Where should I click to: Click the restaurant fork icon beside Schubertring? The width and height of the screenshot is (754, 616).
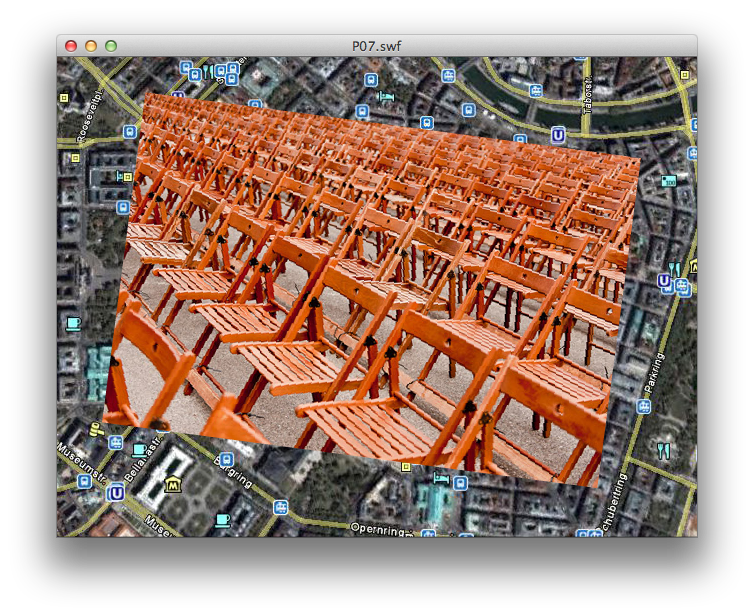663,450
